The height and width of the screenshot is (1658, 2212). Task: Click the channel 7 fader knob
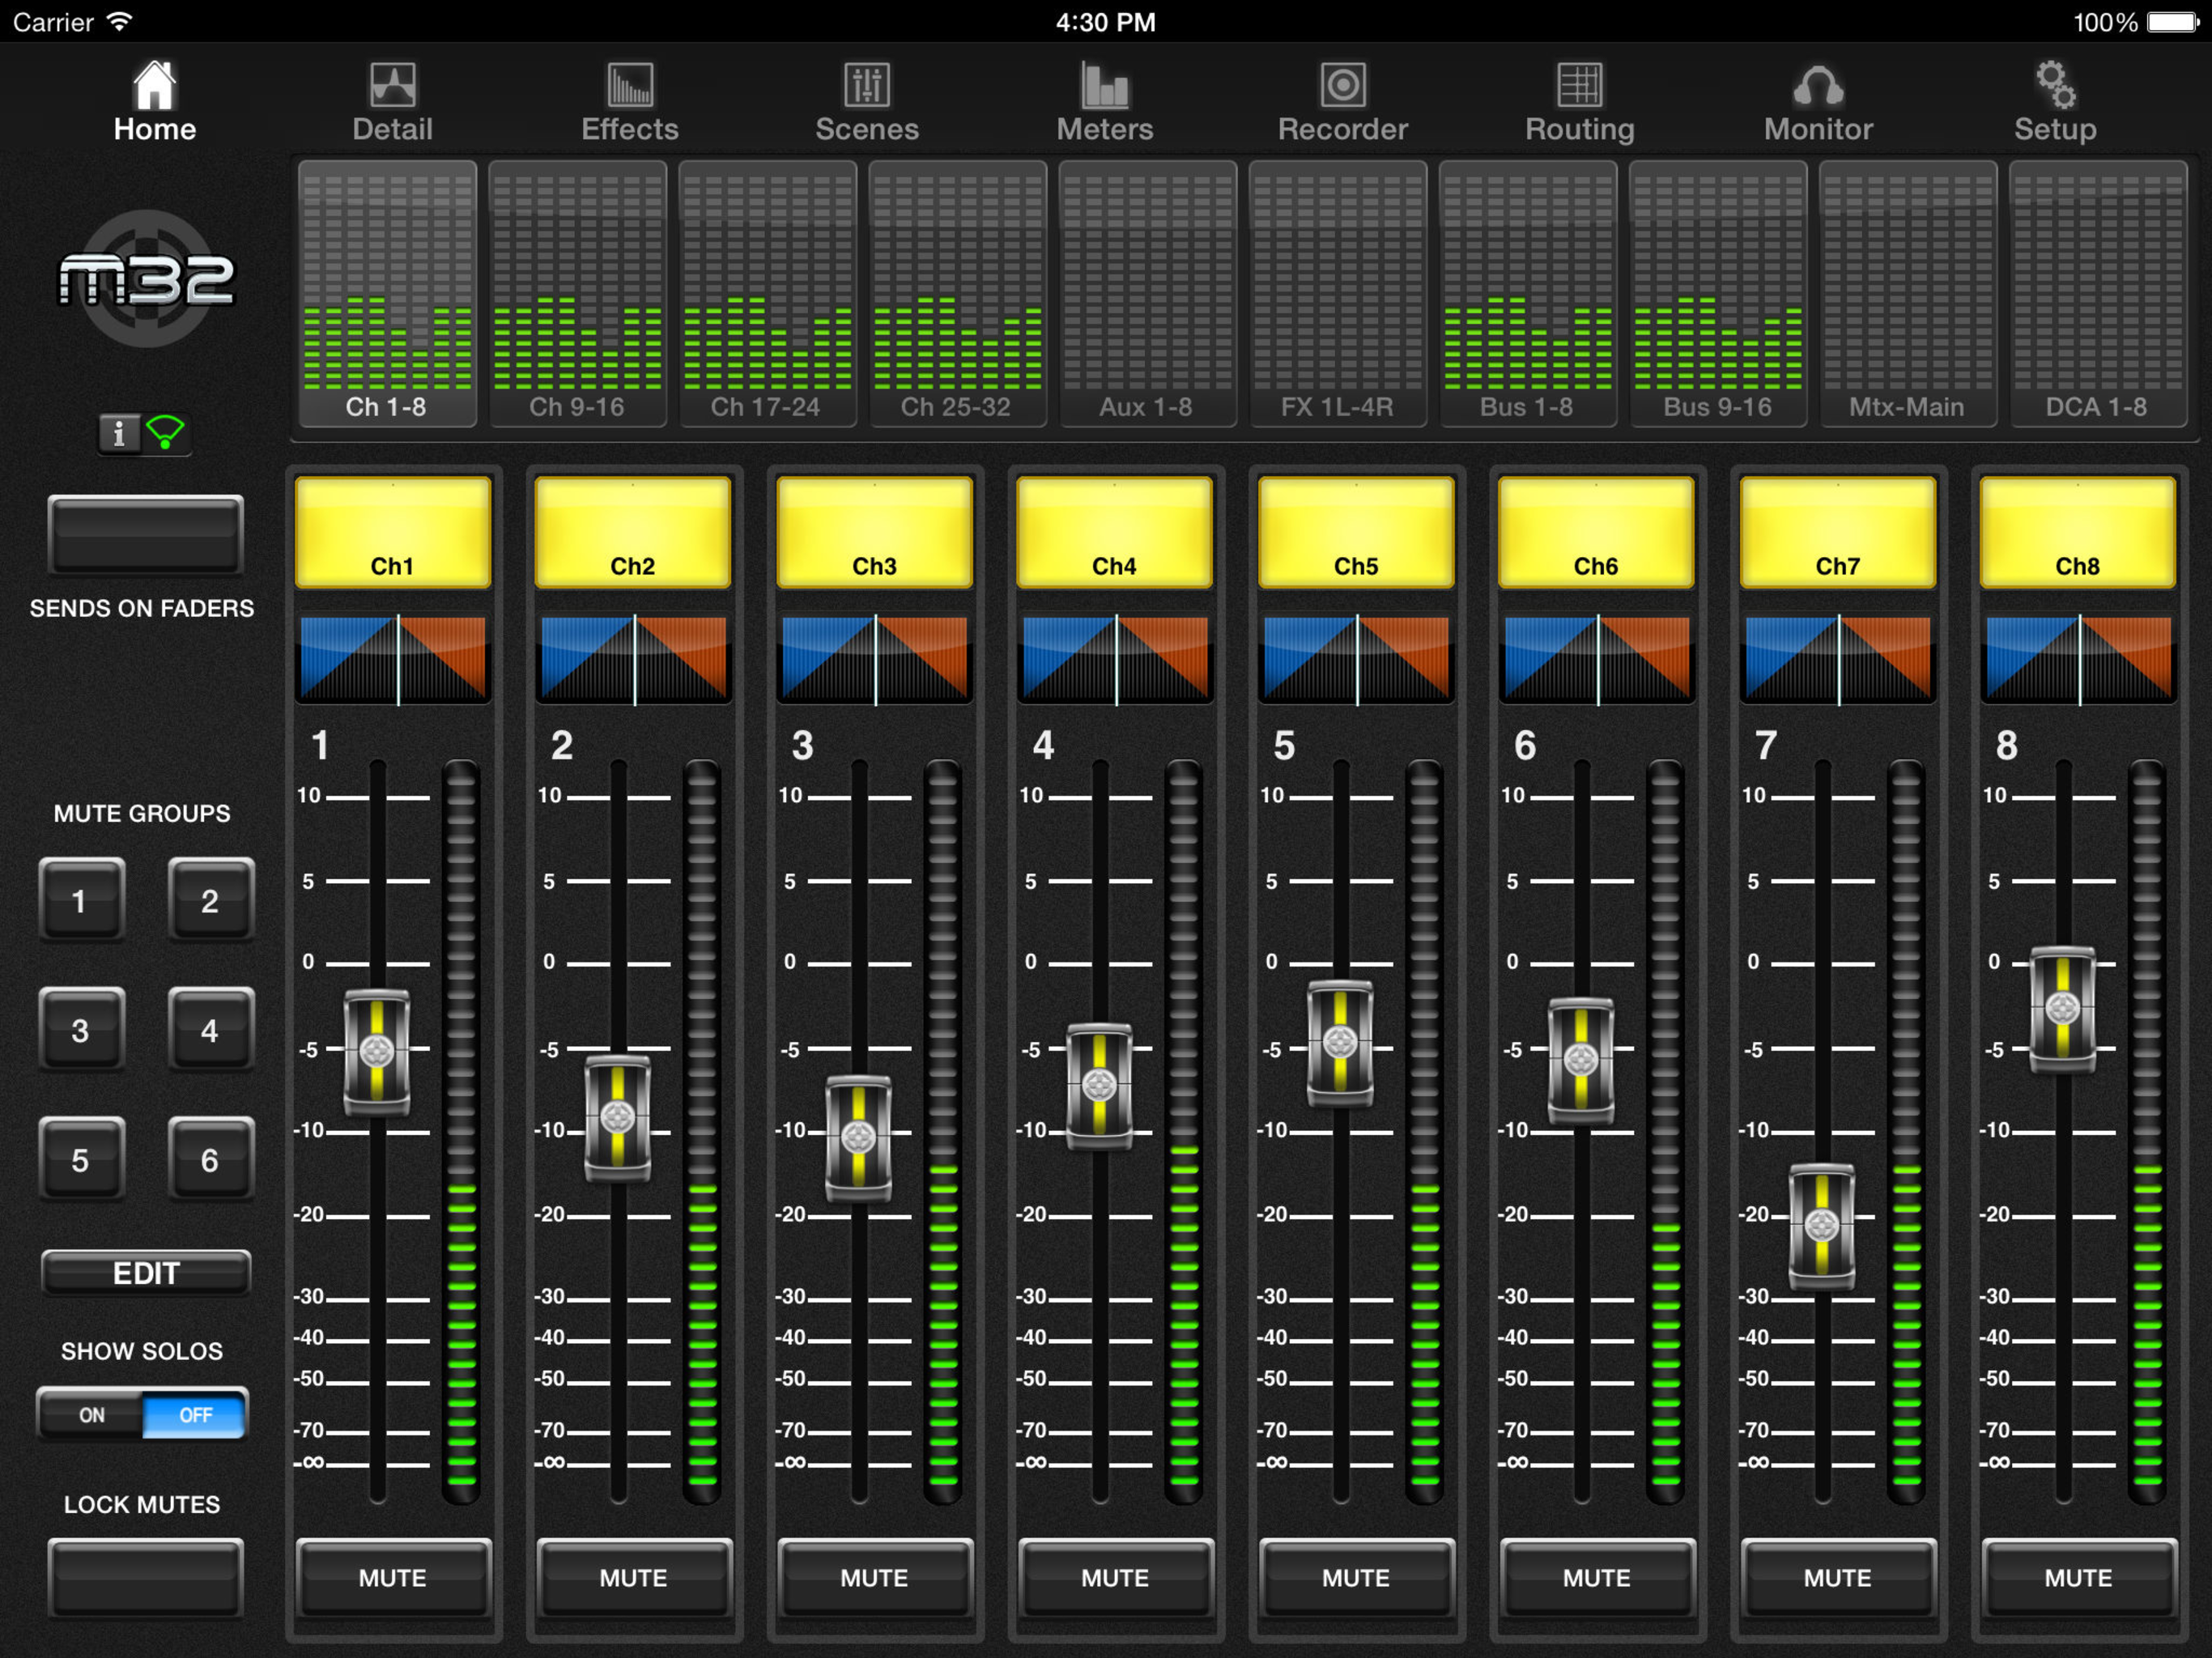point(1821,1225)
